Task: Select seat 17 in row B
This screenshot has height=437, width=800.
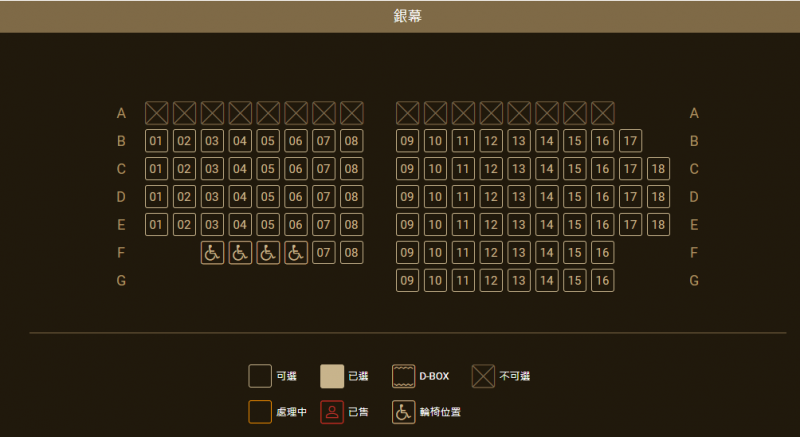Action: click(x=630, y=141)
